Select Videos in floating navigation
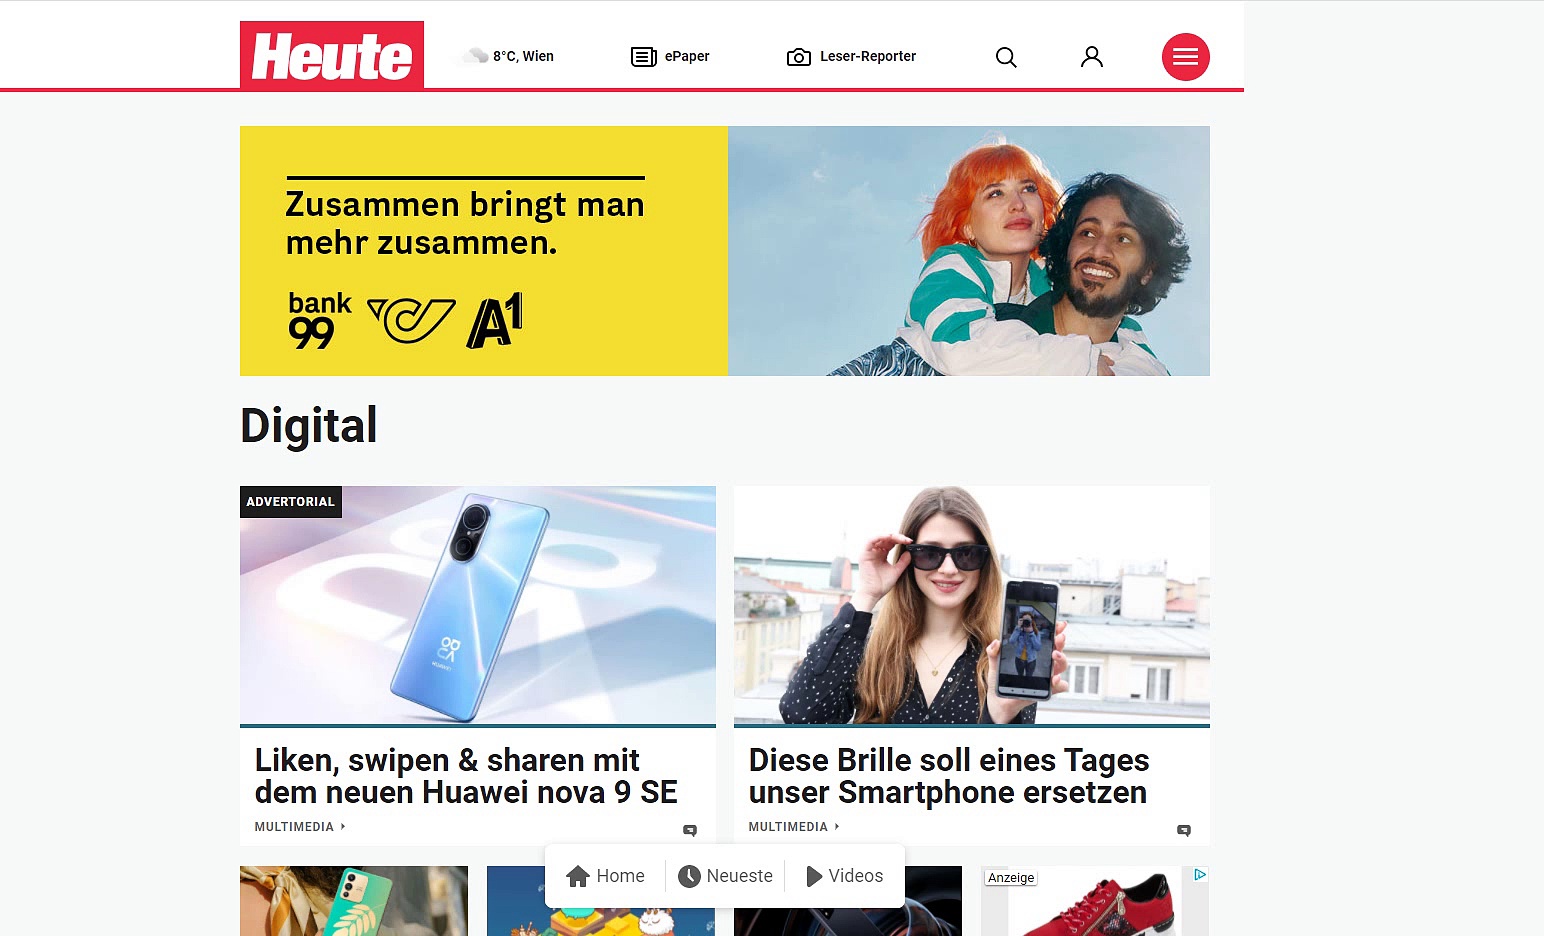This screenshot has width=1544, height=936. click(844, 876)
